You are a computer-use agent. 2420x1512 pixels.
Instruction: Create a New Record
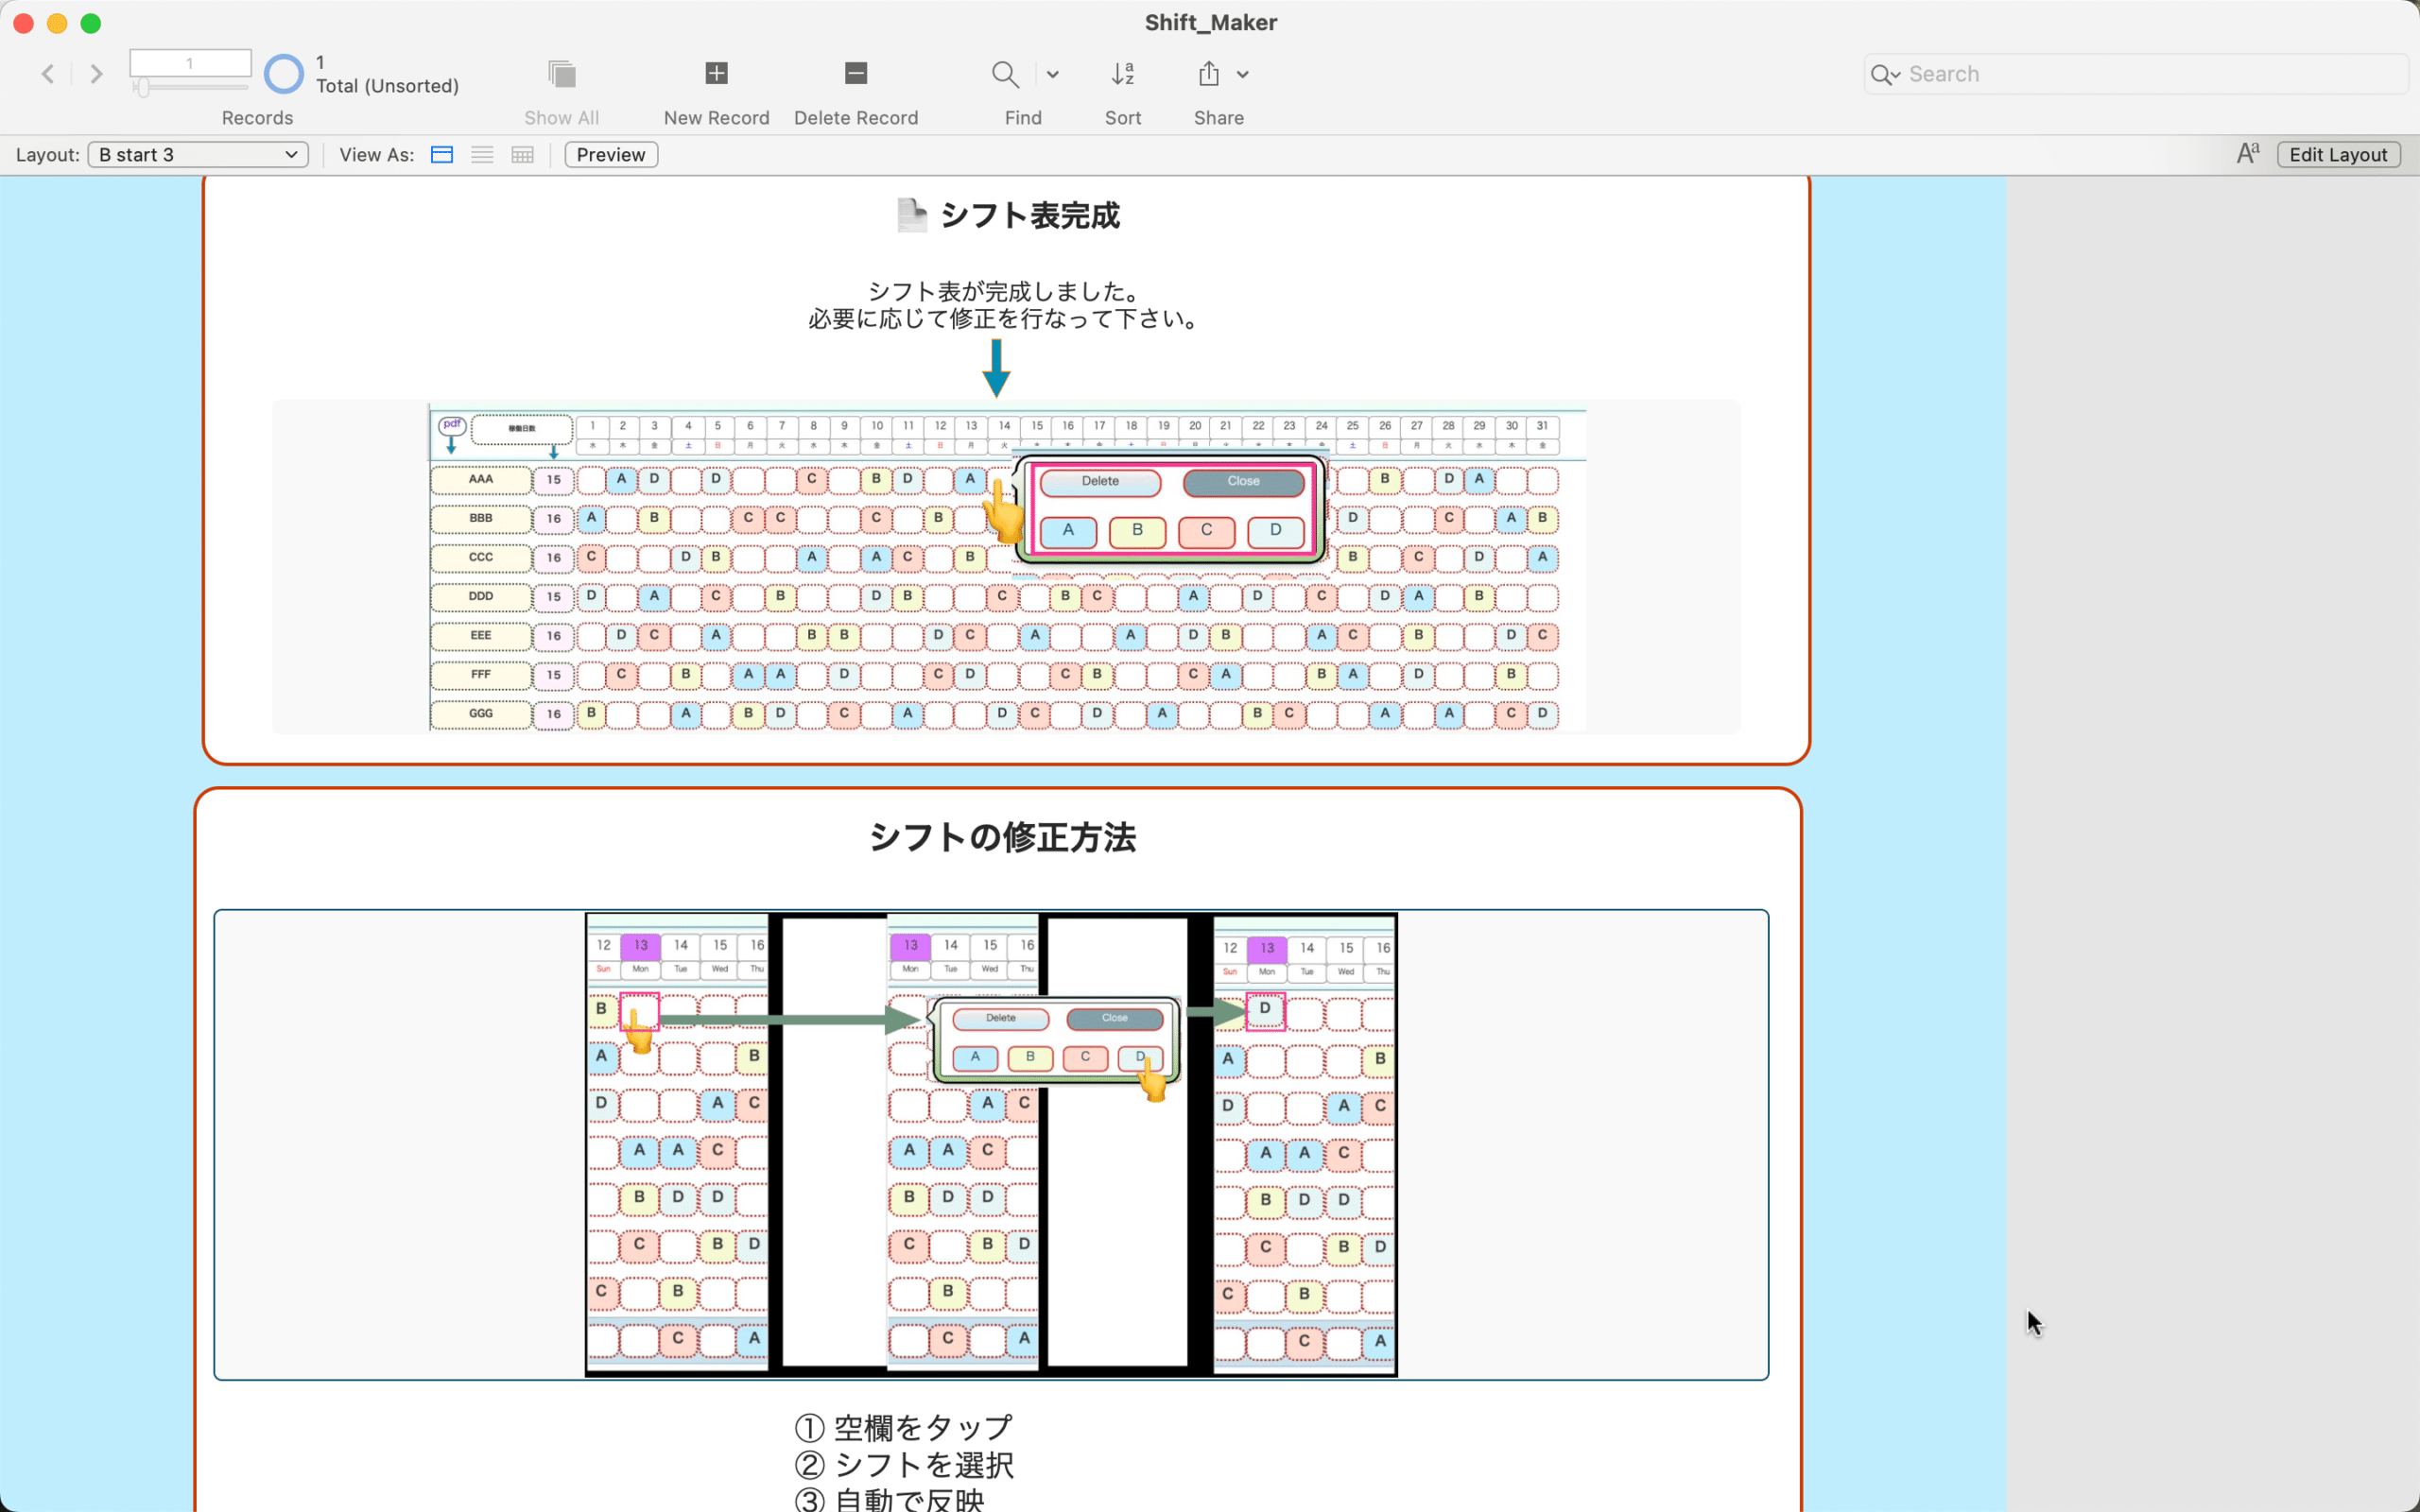pyautogui.click(x=717, y=73)
